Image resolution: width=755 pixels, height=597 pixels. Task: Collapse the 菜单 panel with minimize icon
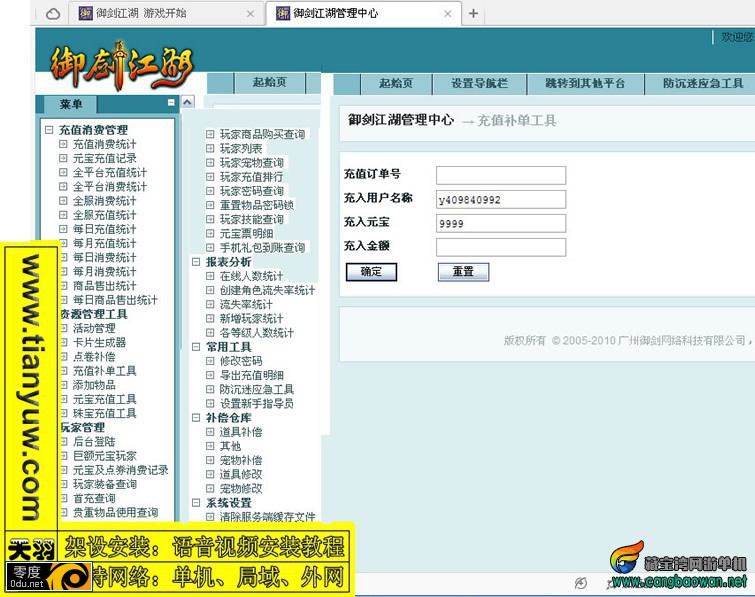[171, 103]
